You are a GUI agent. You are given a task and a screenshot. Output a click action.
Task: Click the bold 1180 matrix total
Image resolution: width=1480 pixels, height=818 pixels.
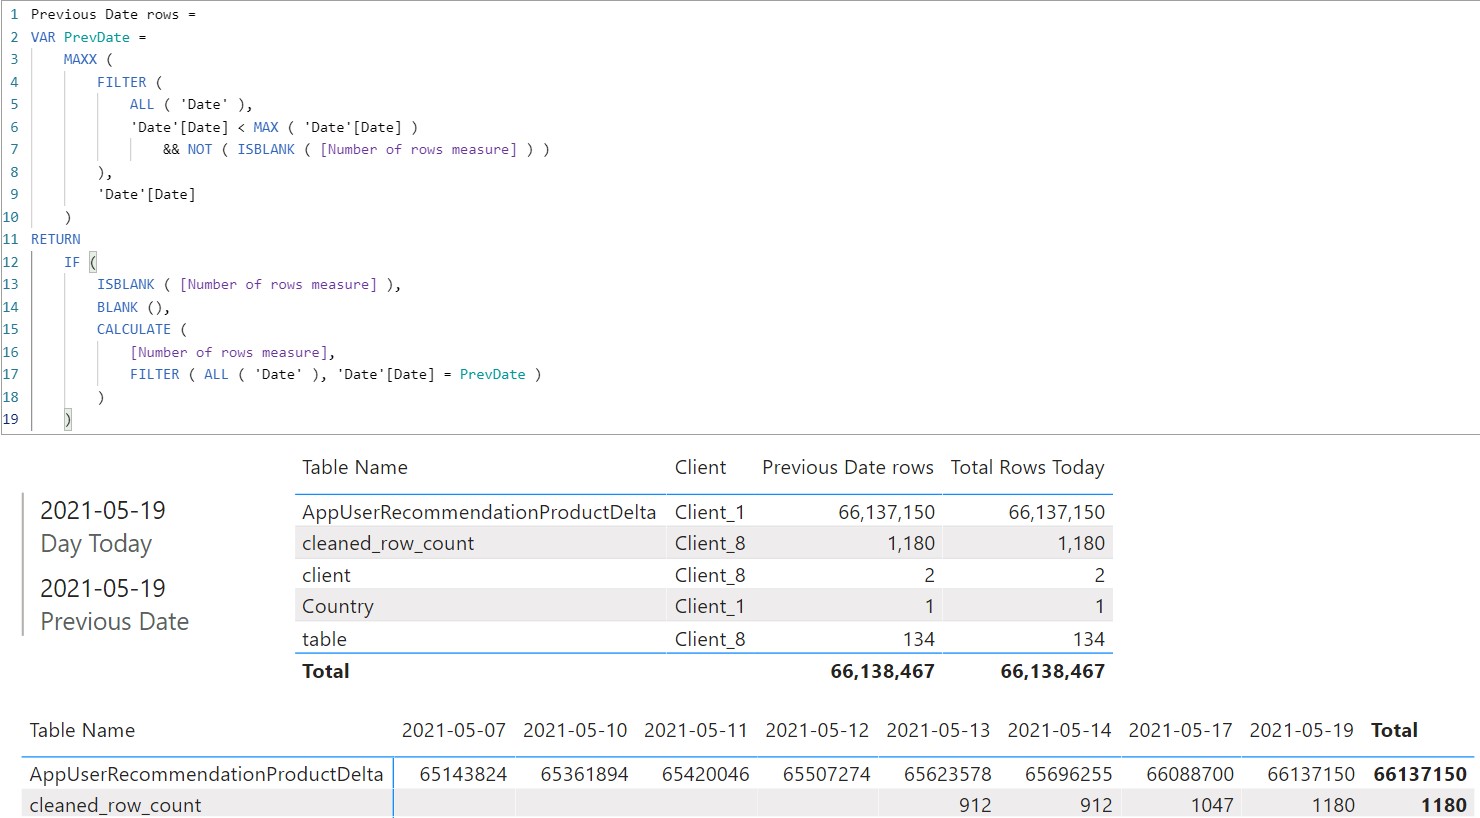point(1443,805)
